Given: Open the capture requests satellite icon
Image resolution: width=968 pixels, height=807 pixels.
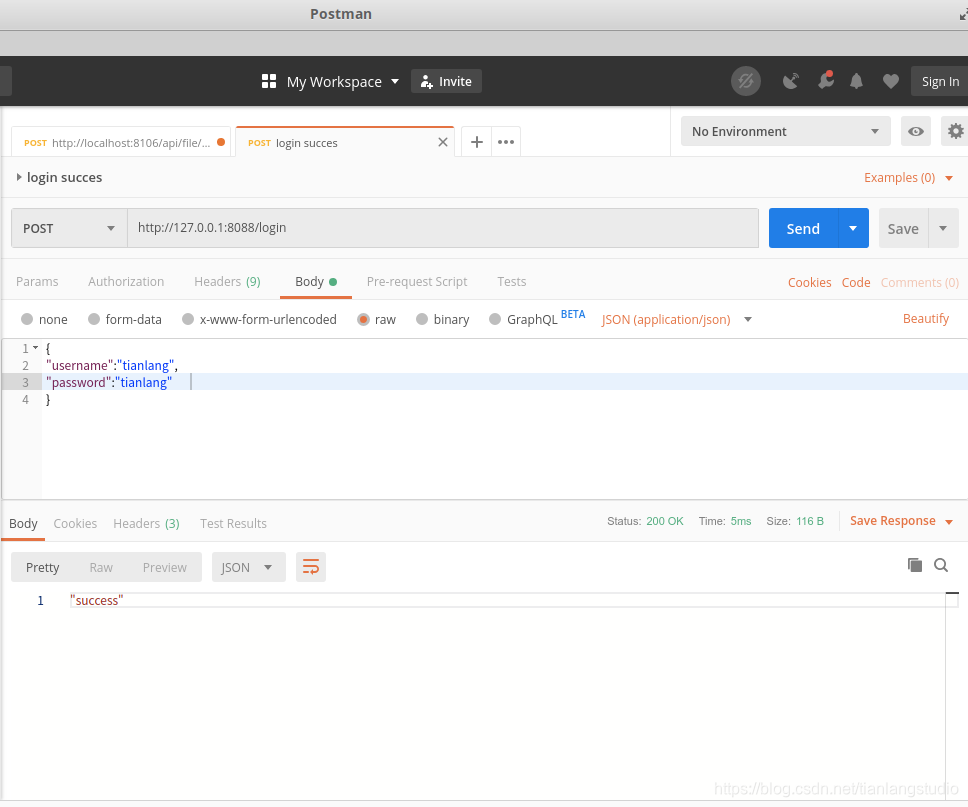Looking at the screenshot, I should coord(790,82).
